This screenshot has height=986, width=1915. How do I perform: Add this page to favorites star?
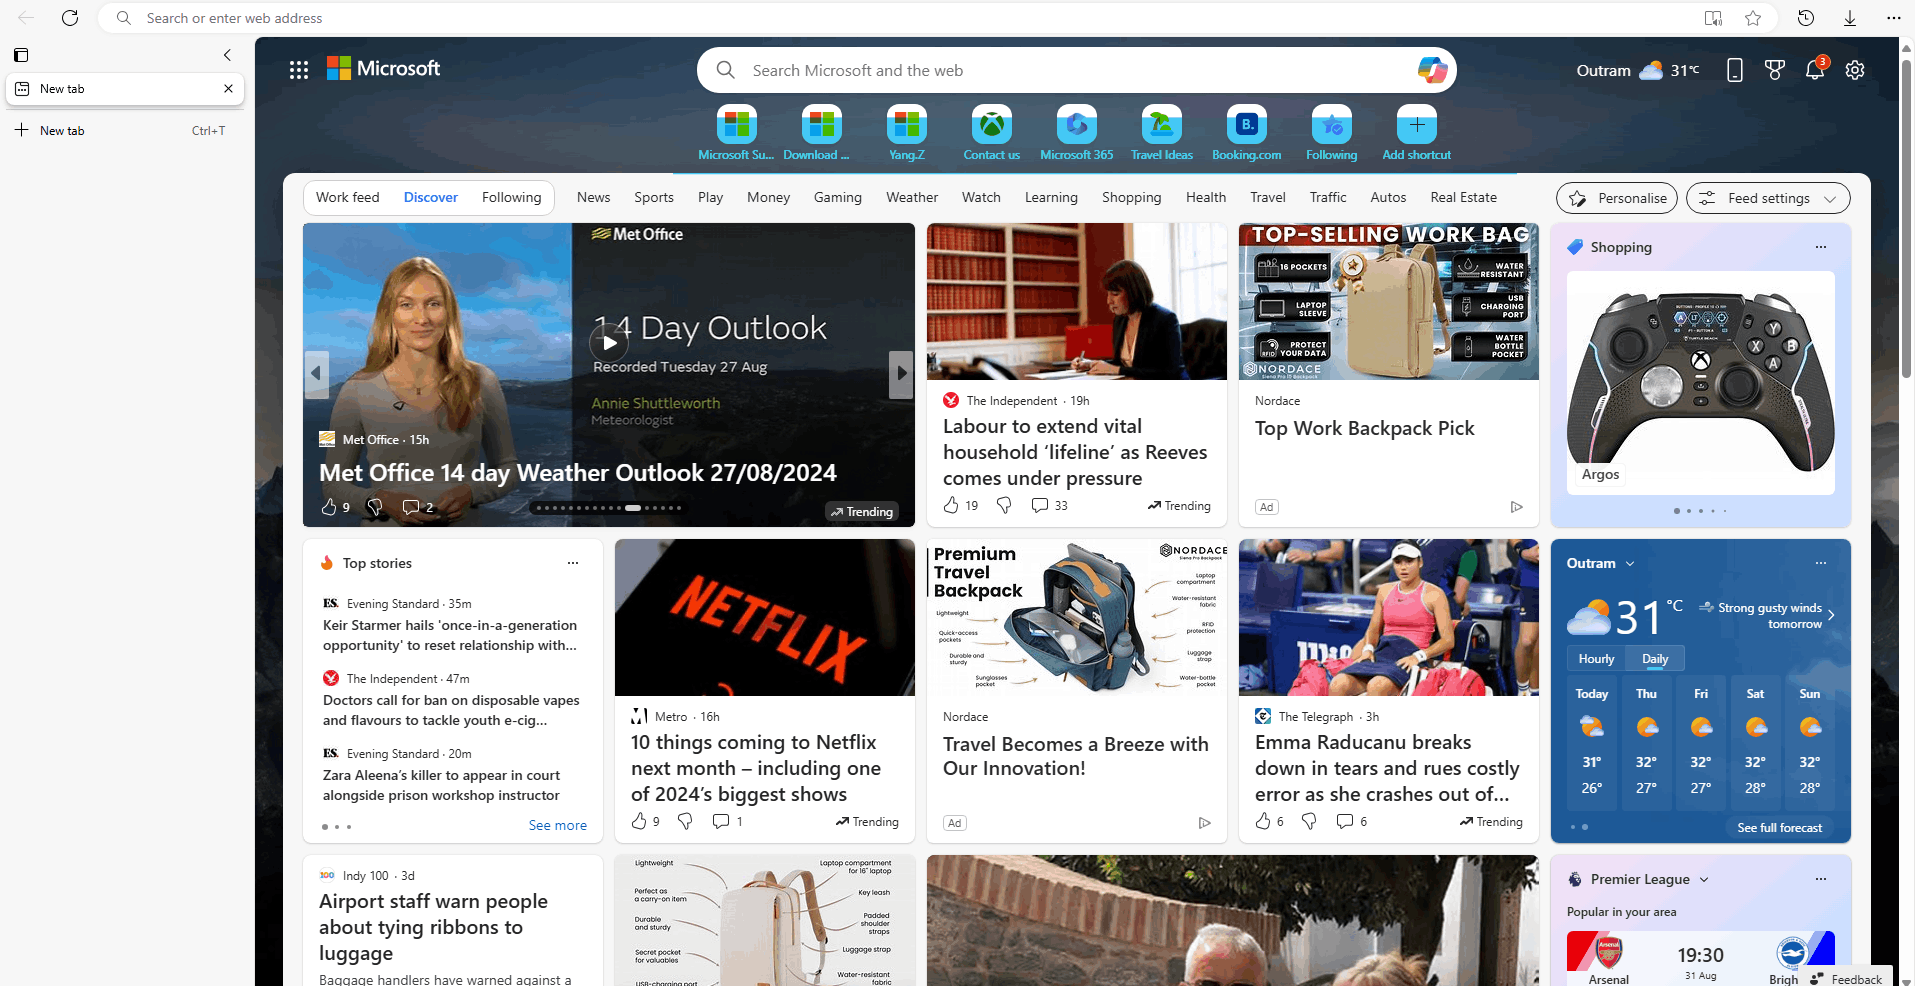(x=1753, y=18)
